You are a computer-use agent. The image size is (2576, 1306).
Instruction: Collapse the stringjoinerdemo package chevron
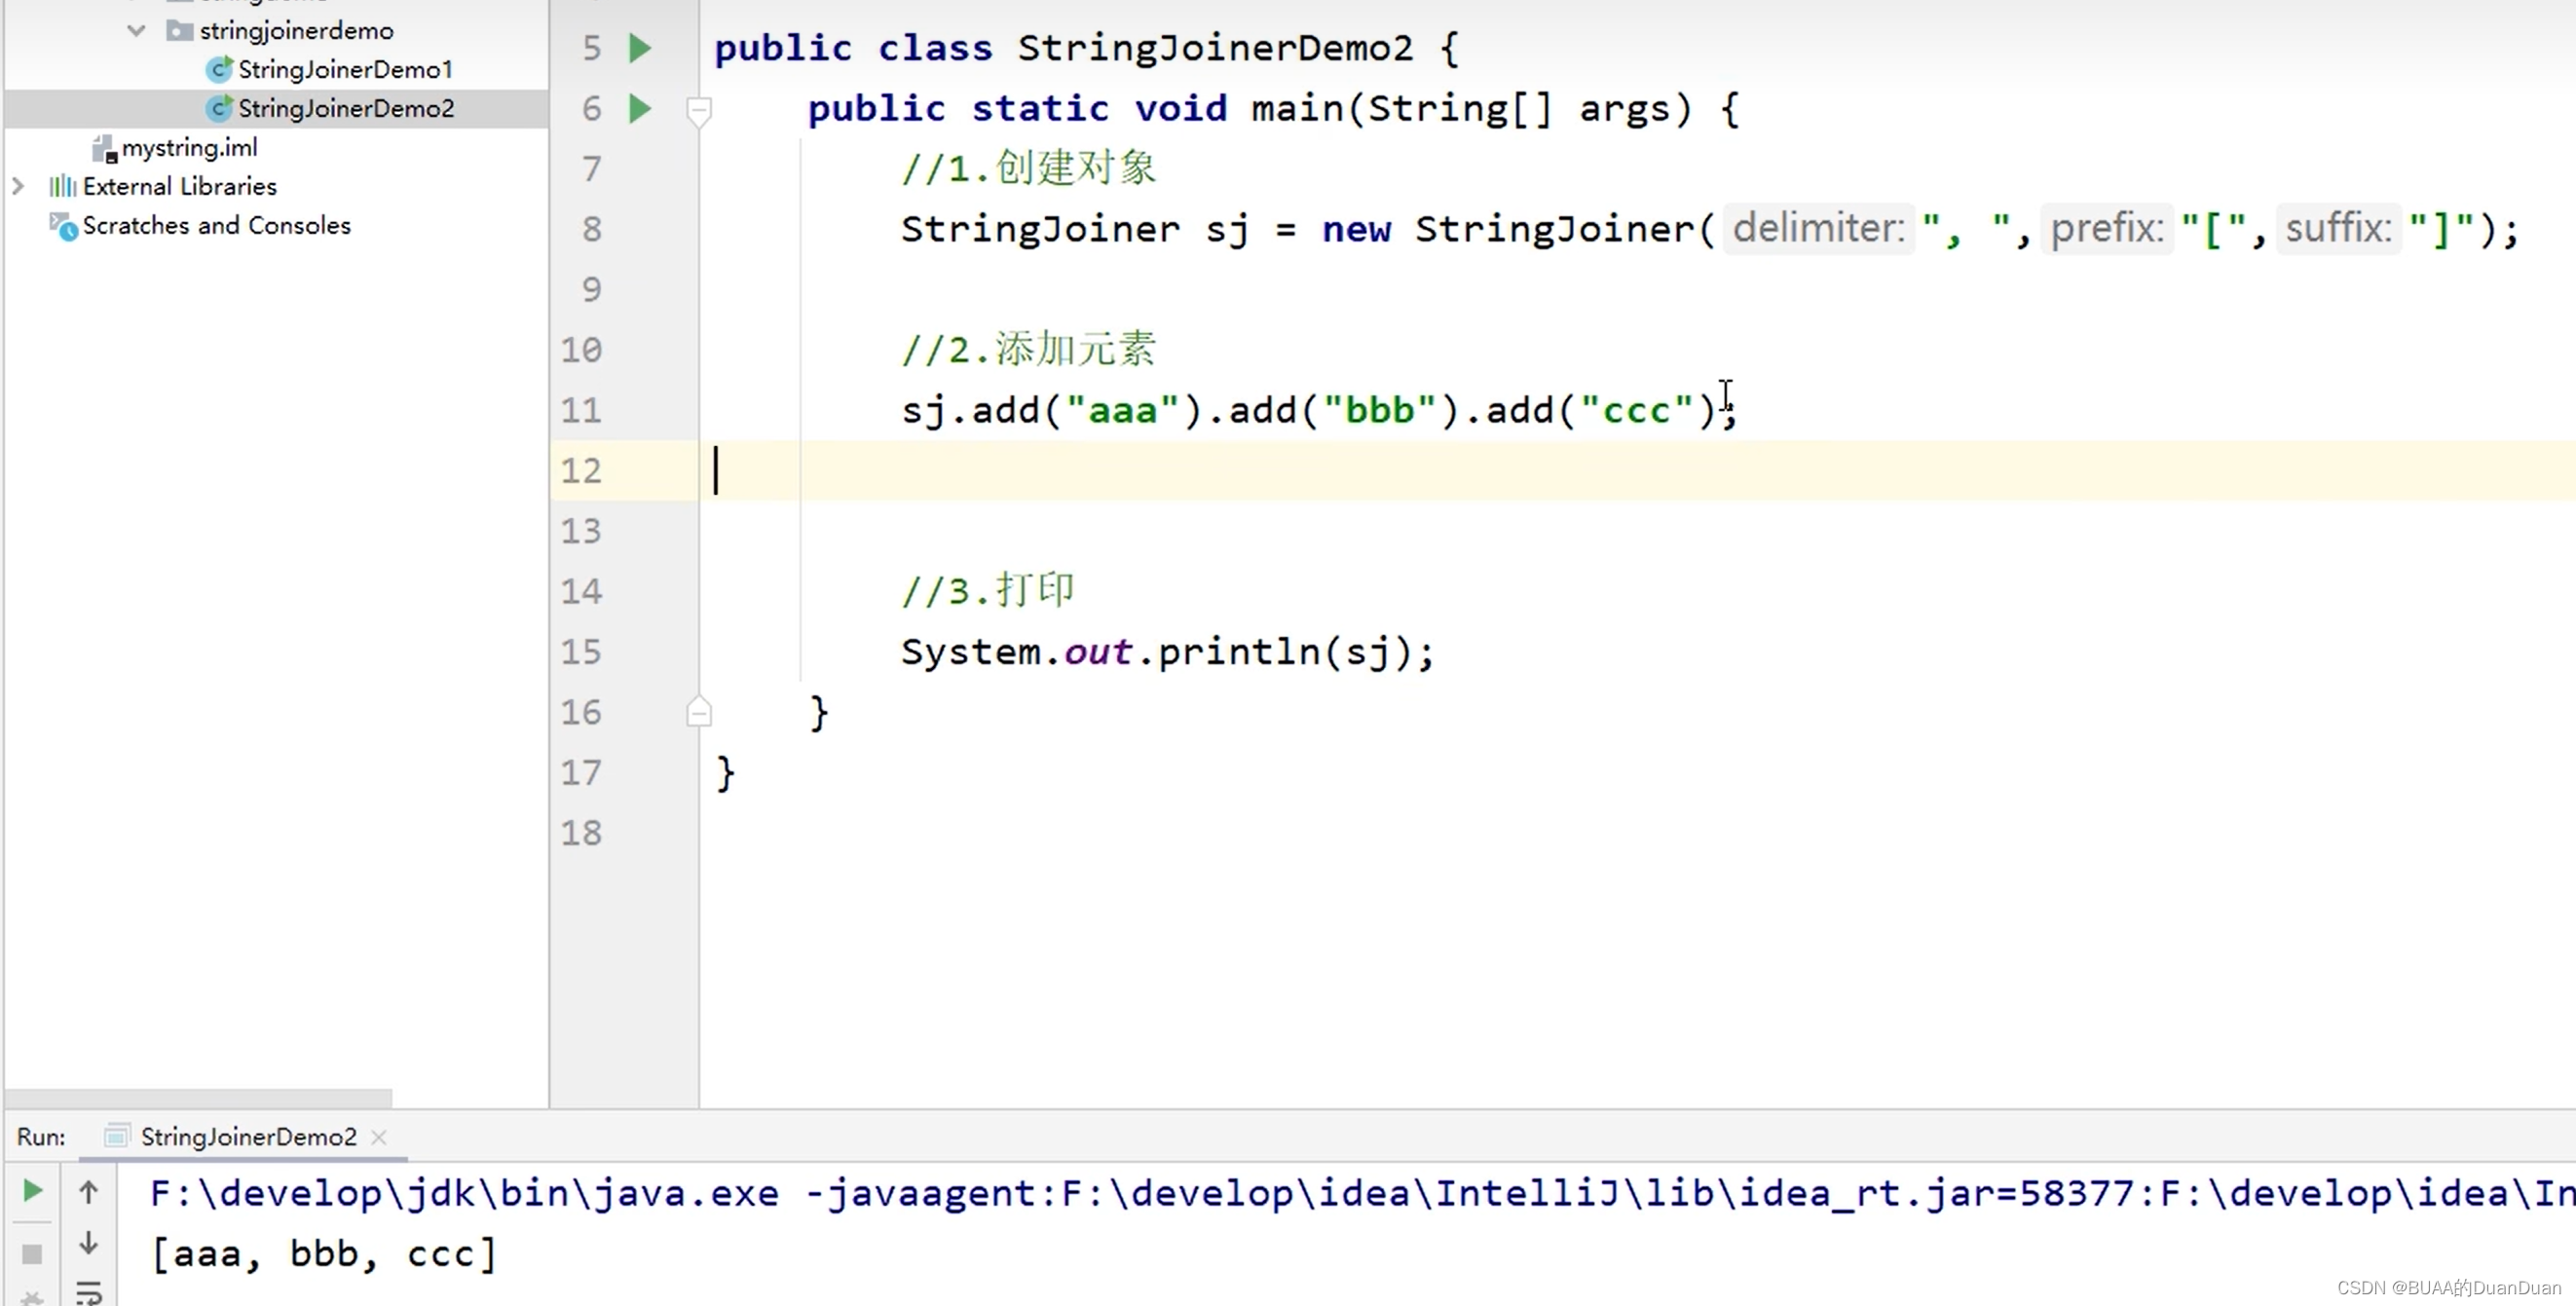(x=136, y=30)
